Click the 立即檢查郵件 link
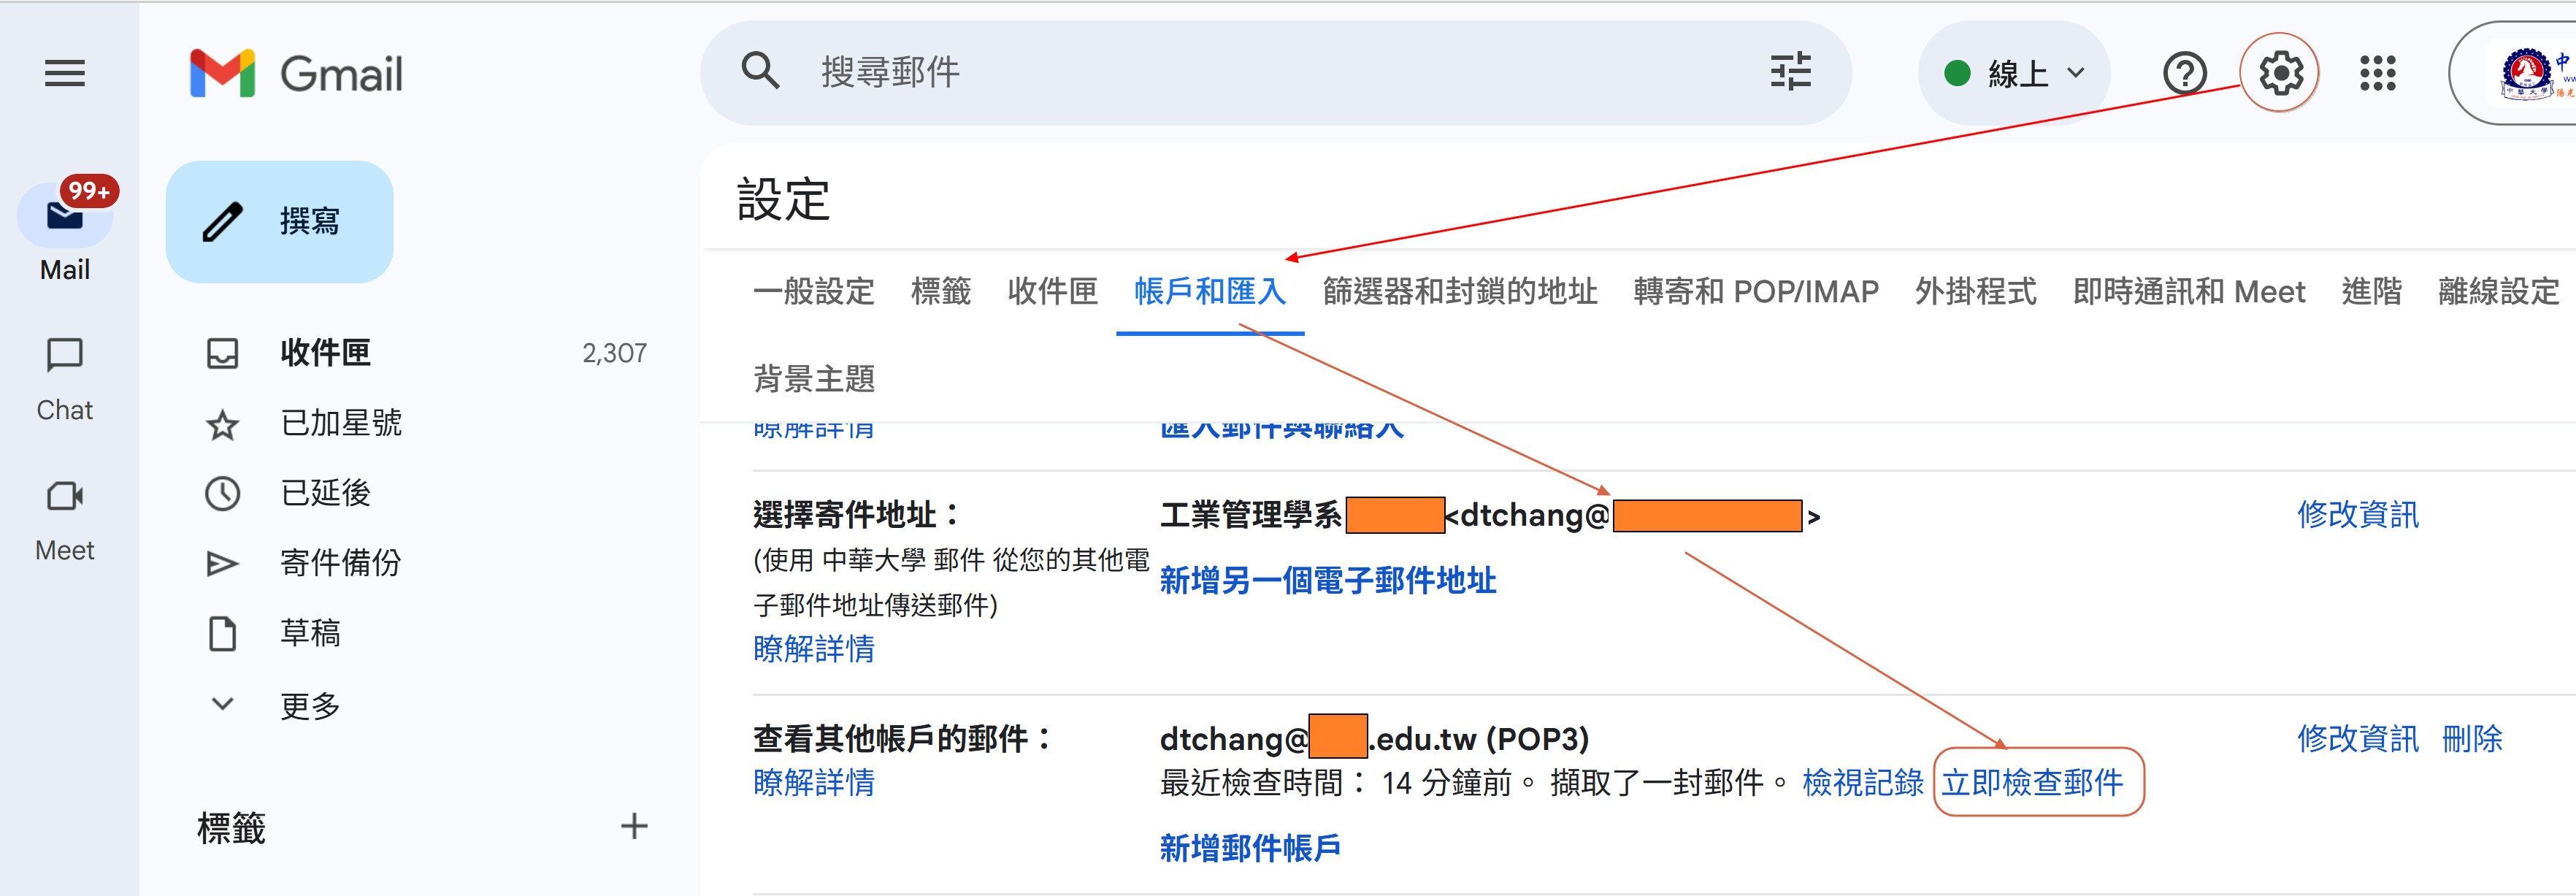2576x896 pixels. [x=2032, y=782]
